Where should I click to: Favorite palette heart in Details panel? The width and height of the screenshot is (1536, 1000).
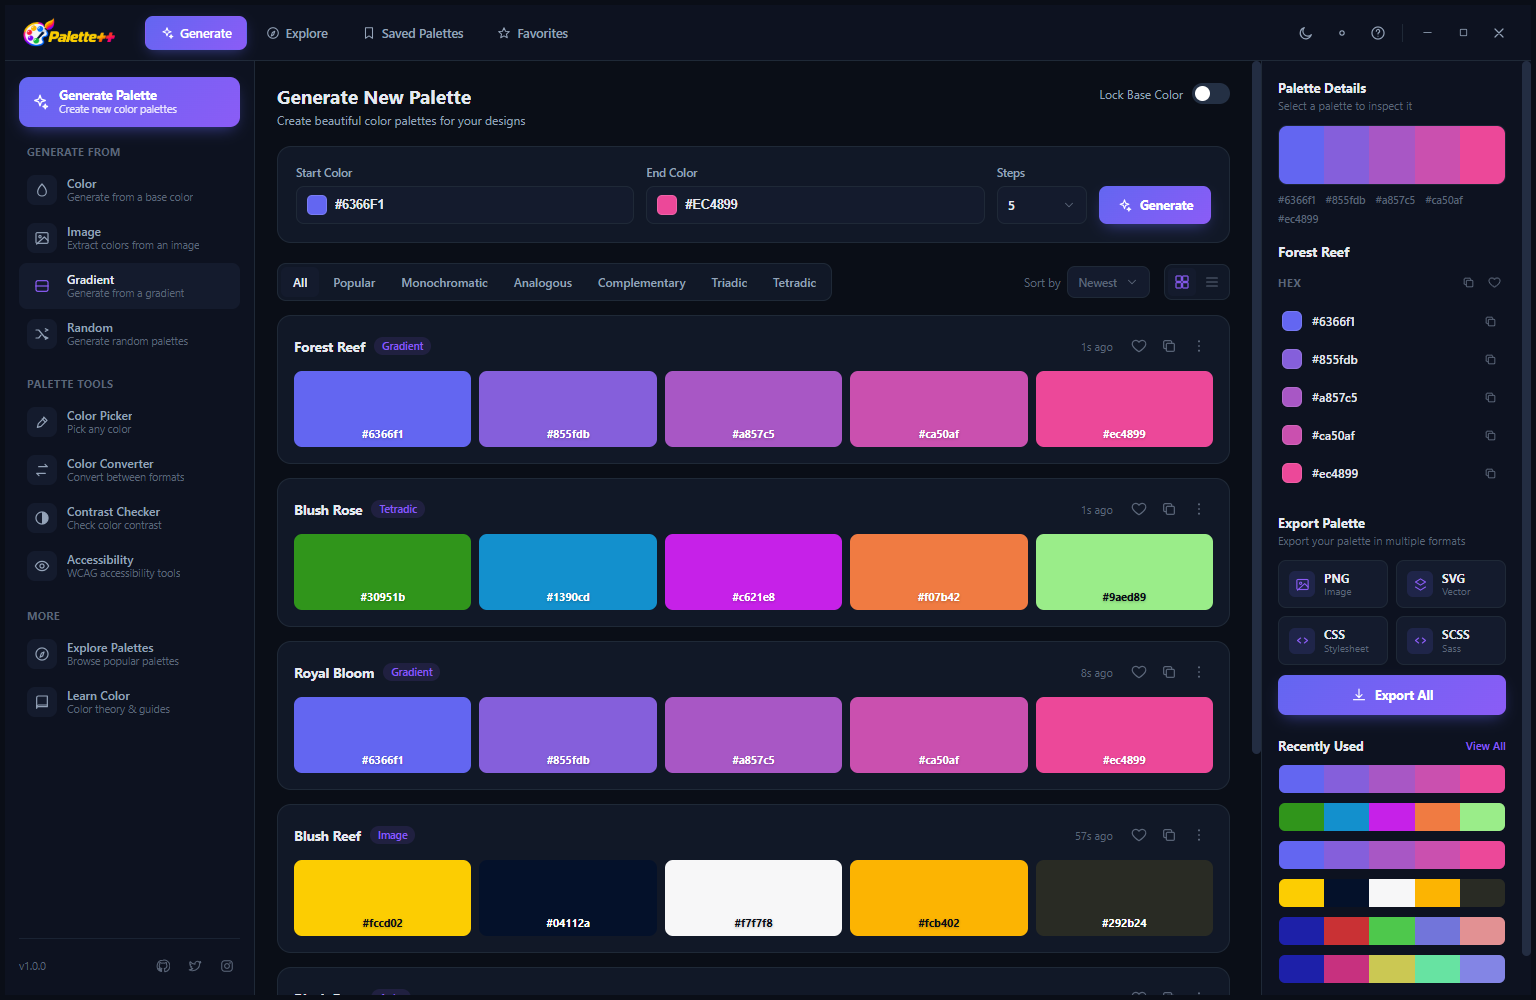(x=1494, y=283)
